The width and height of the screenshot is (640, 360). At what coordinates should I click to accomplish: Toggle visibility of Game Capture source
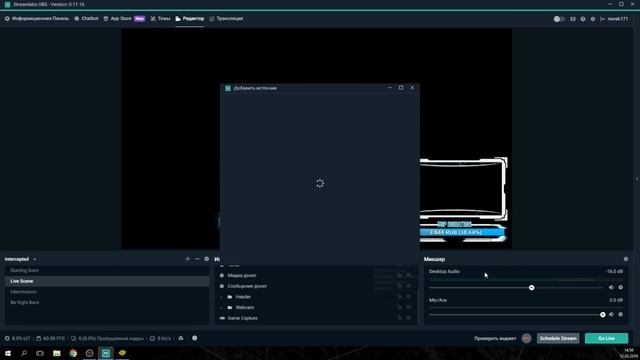coord(409,318)
